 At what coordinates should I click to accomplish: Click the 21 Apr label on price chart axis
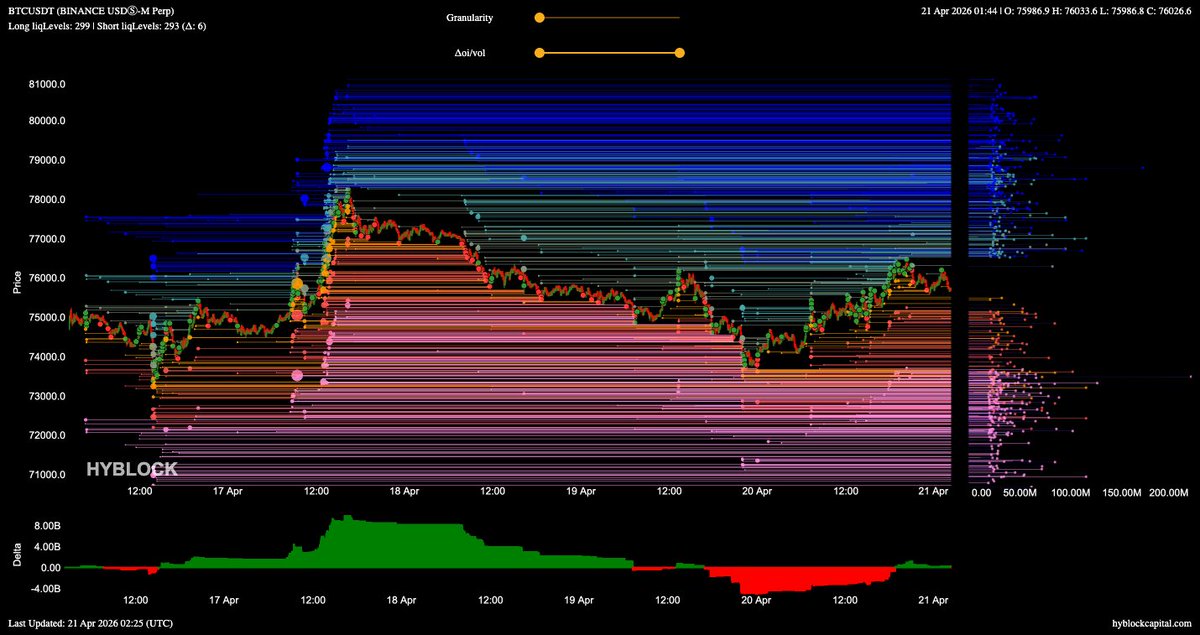pyautogui.click(x=934, y=491)
